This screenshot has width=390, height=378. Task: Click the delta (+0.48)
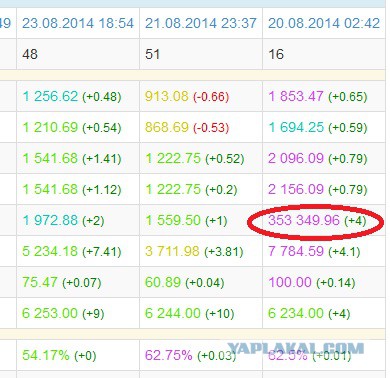[x=102, y=97]
